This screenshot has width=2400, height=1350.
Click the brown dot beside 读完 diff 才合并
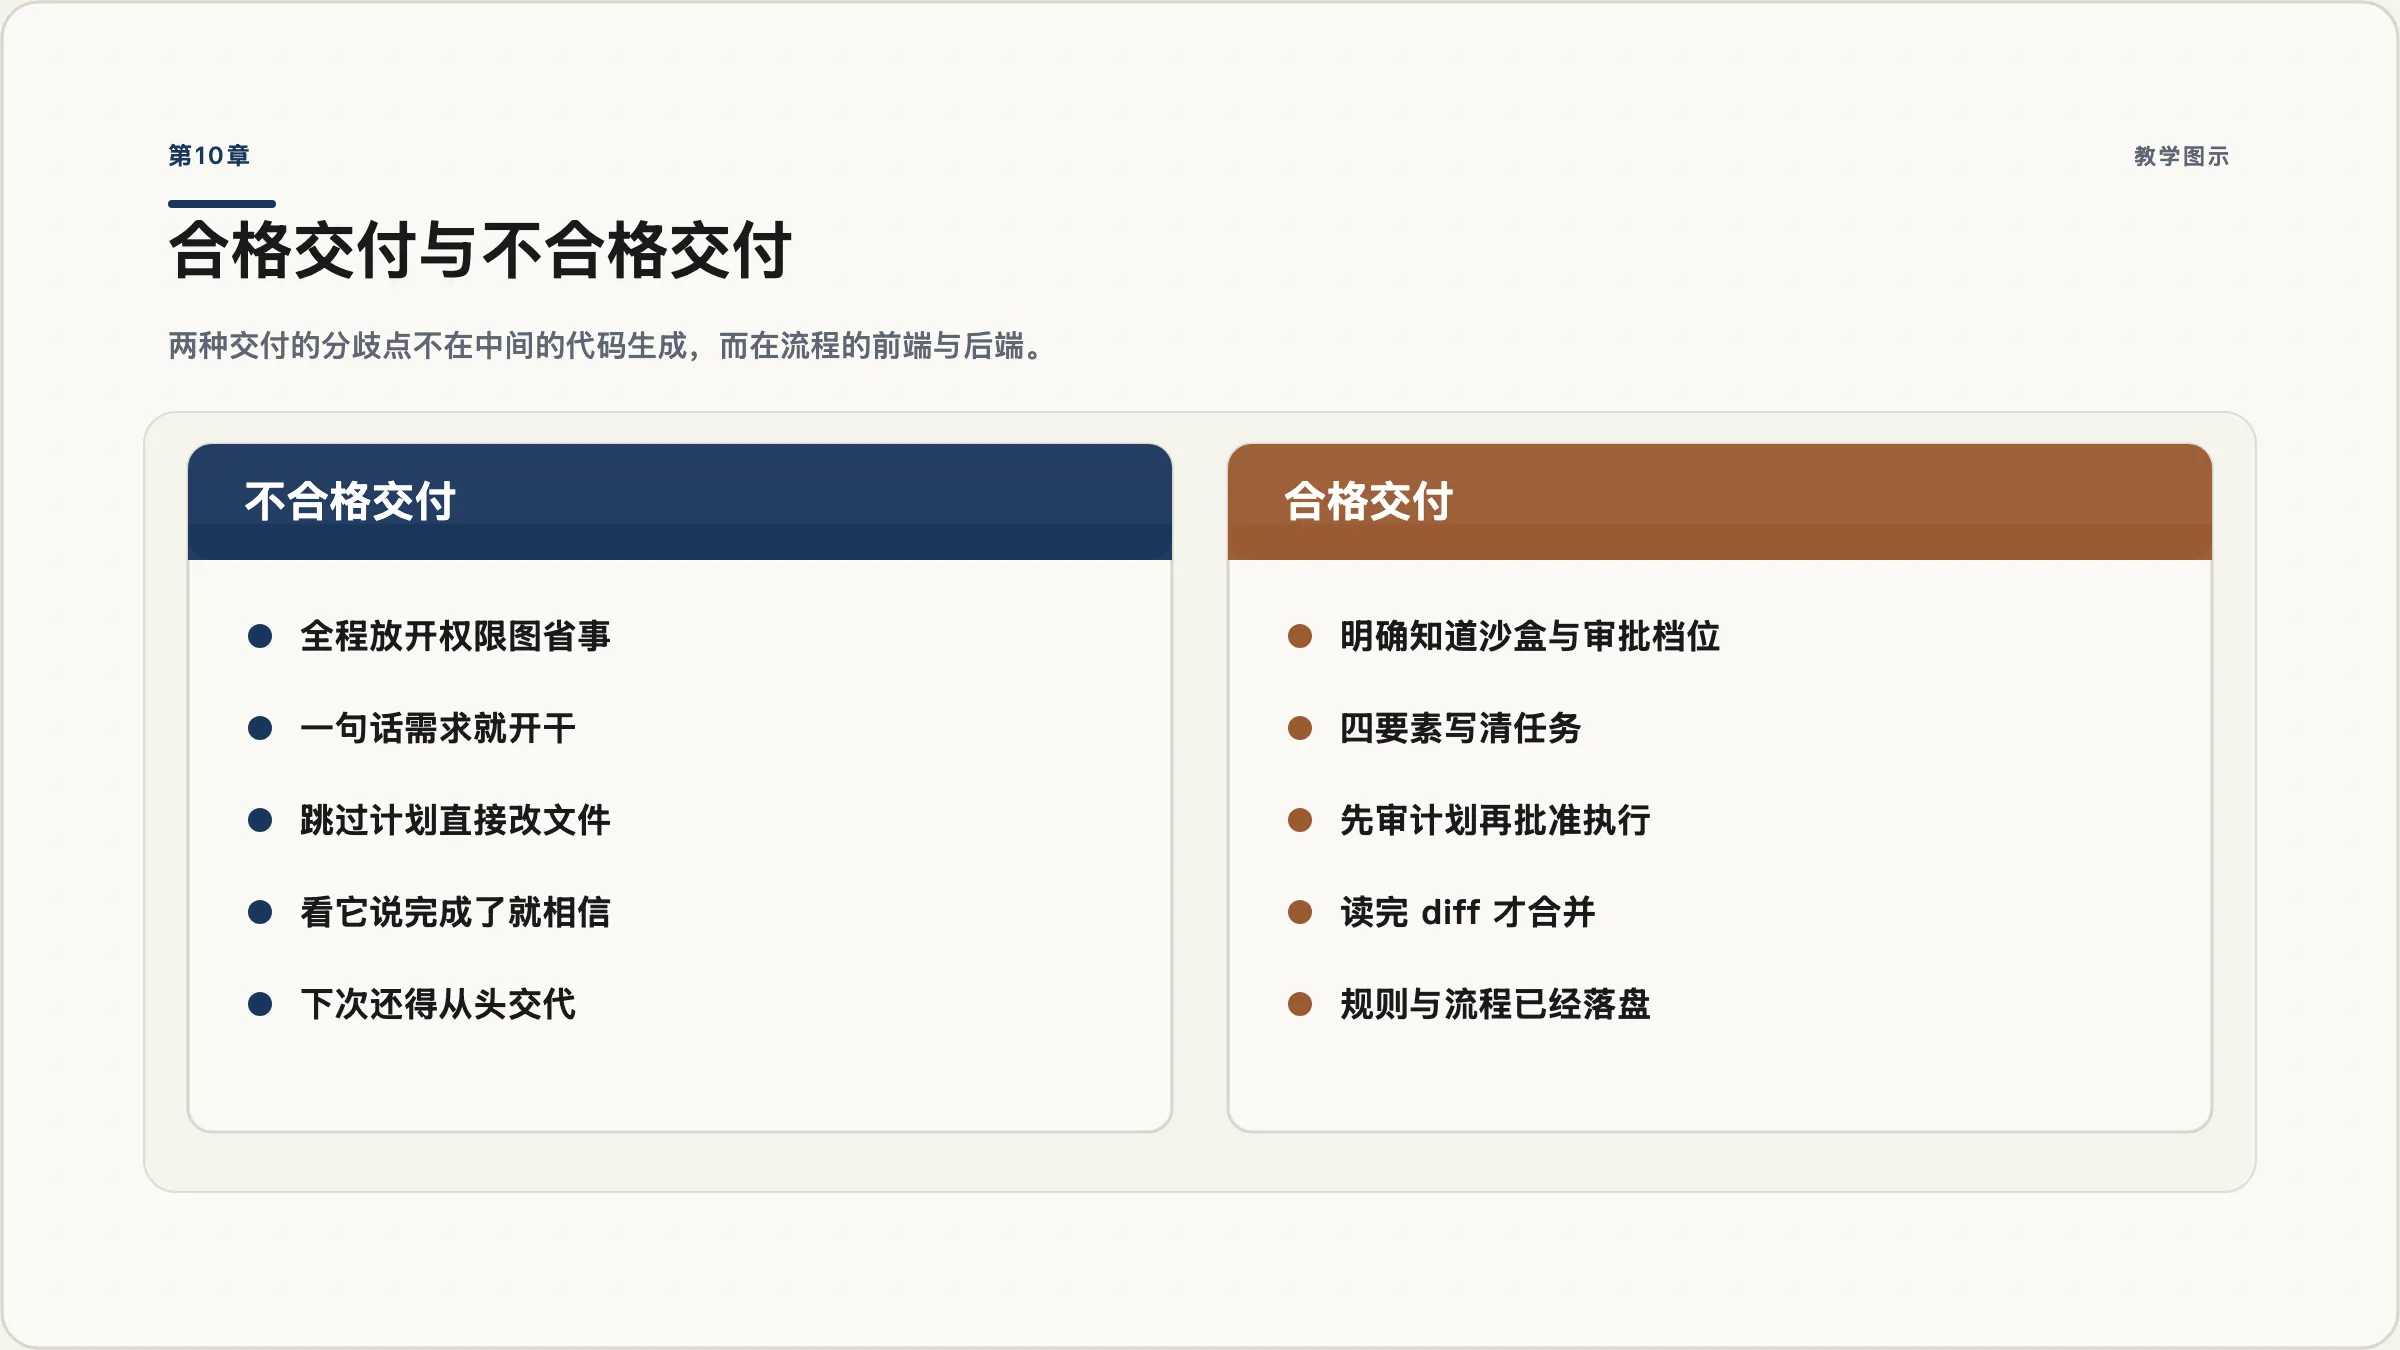1300,912
